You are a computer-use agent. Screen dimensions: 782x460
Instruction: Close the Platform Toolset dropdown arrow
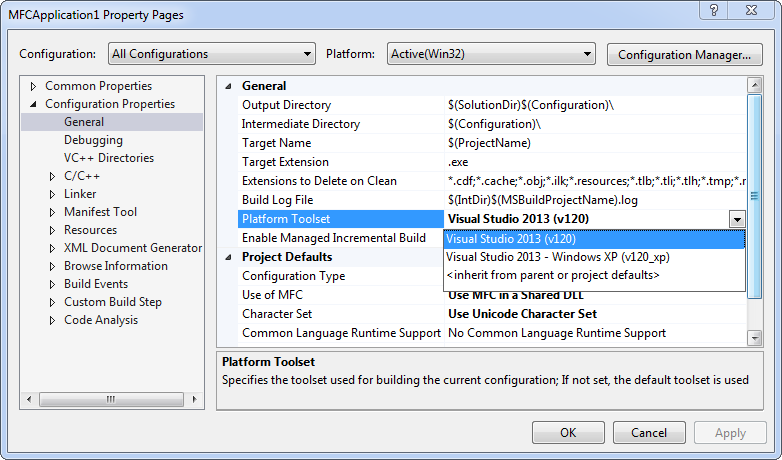tap(737, 220)
